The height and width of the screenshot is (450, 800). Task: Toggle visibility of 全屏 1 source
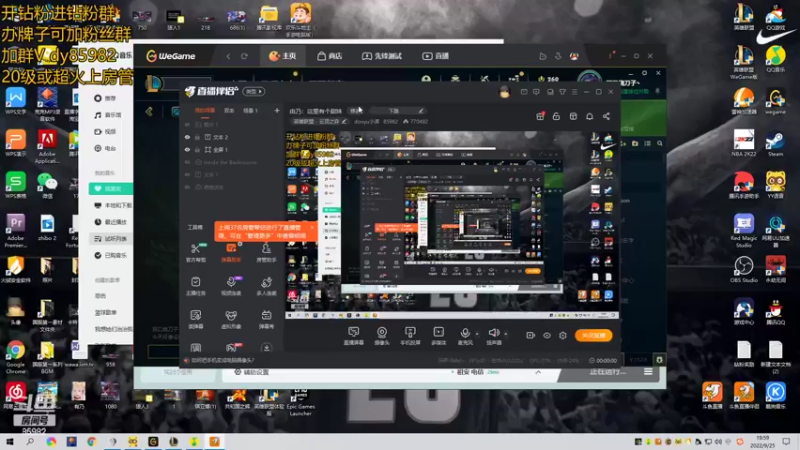187,149
